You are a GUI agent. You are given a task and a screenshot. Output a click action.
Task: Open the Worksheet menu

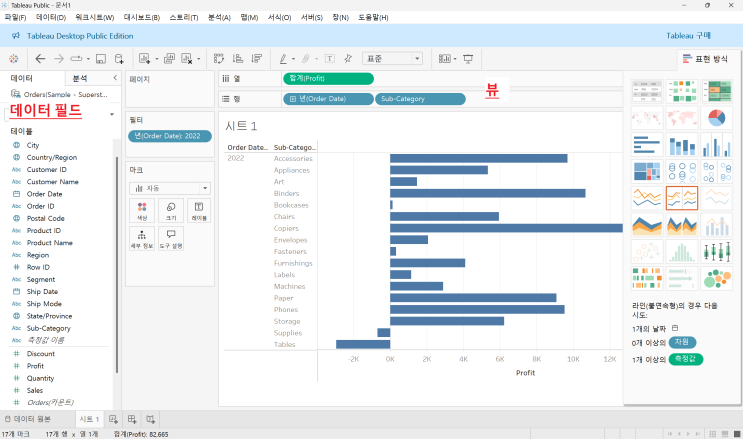[x=94, y=18]
